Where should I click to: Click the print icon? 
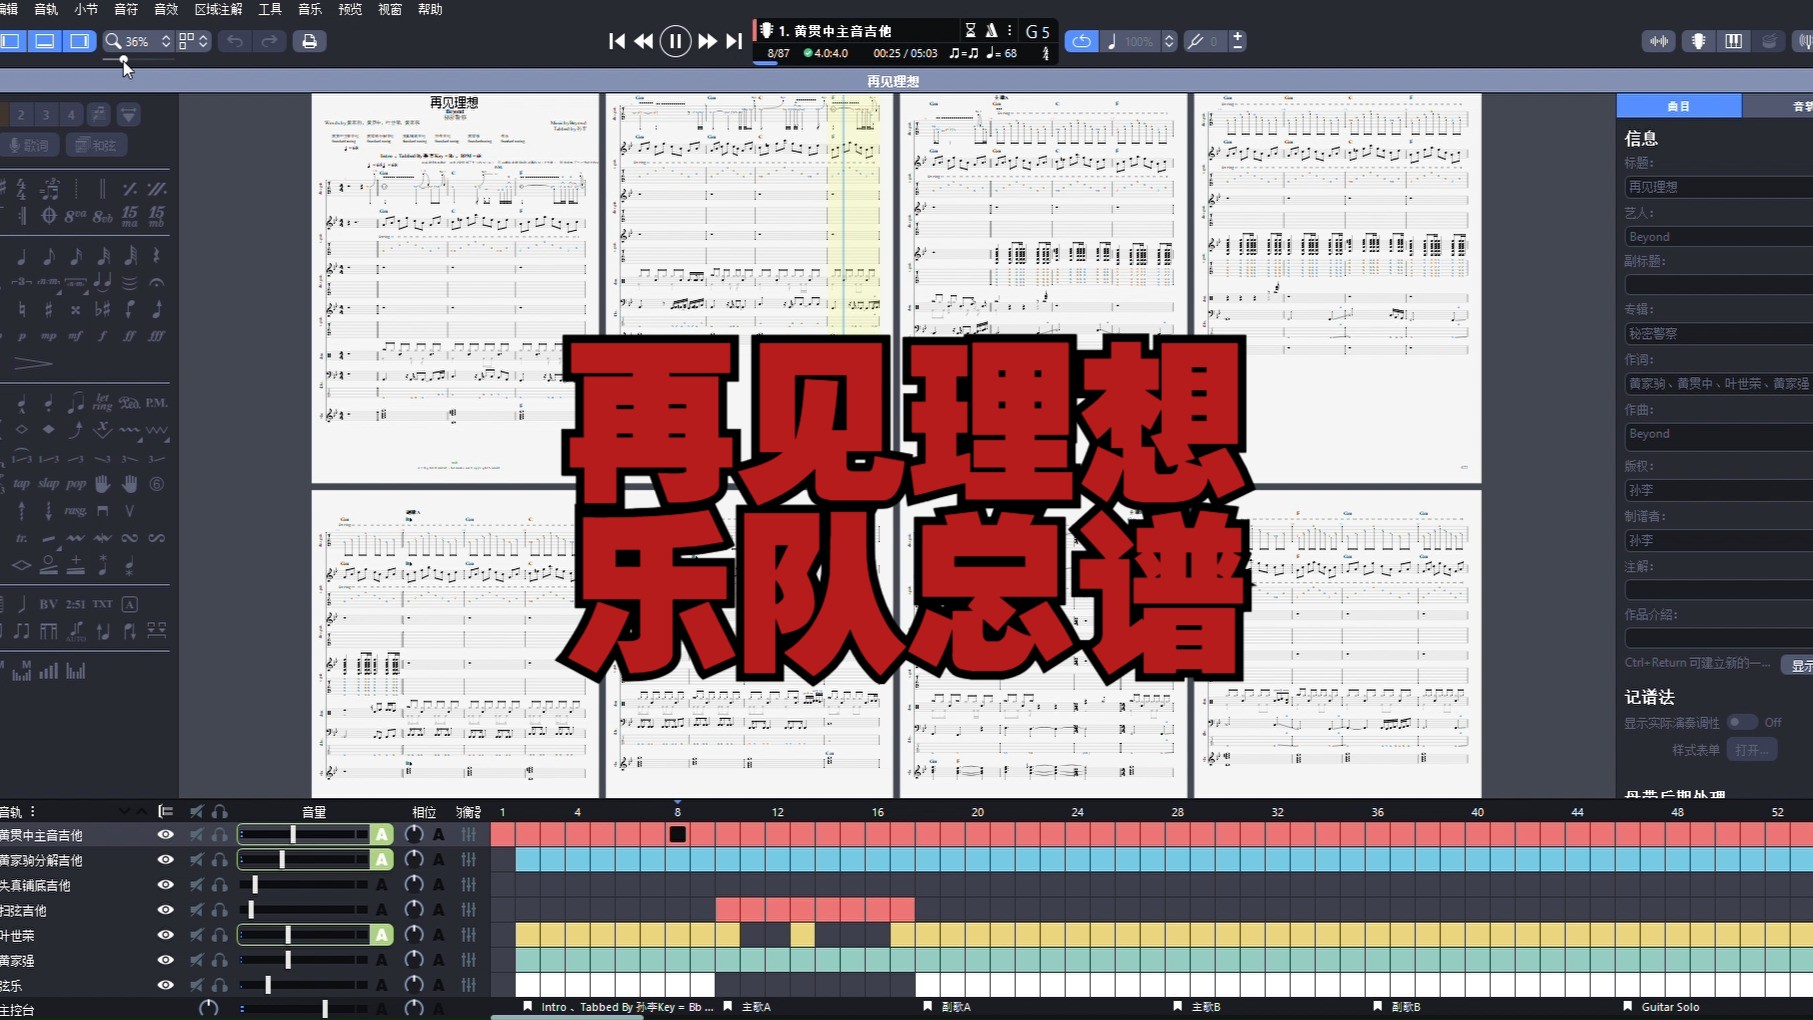[309, 41]
